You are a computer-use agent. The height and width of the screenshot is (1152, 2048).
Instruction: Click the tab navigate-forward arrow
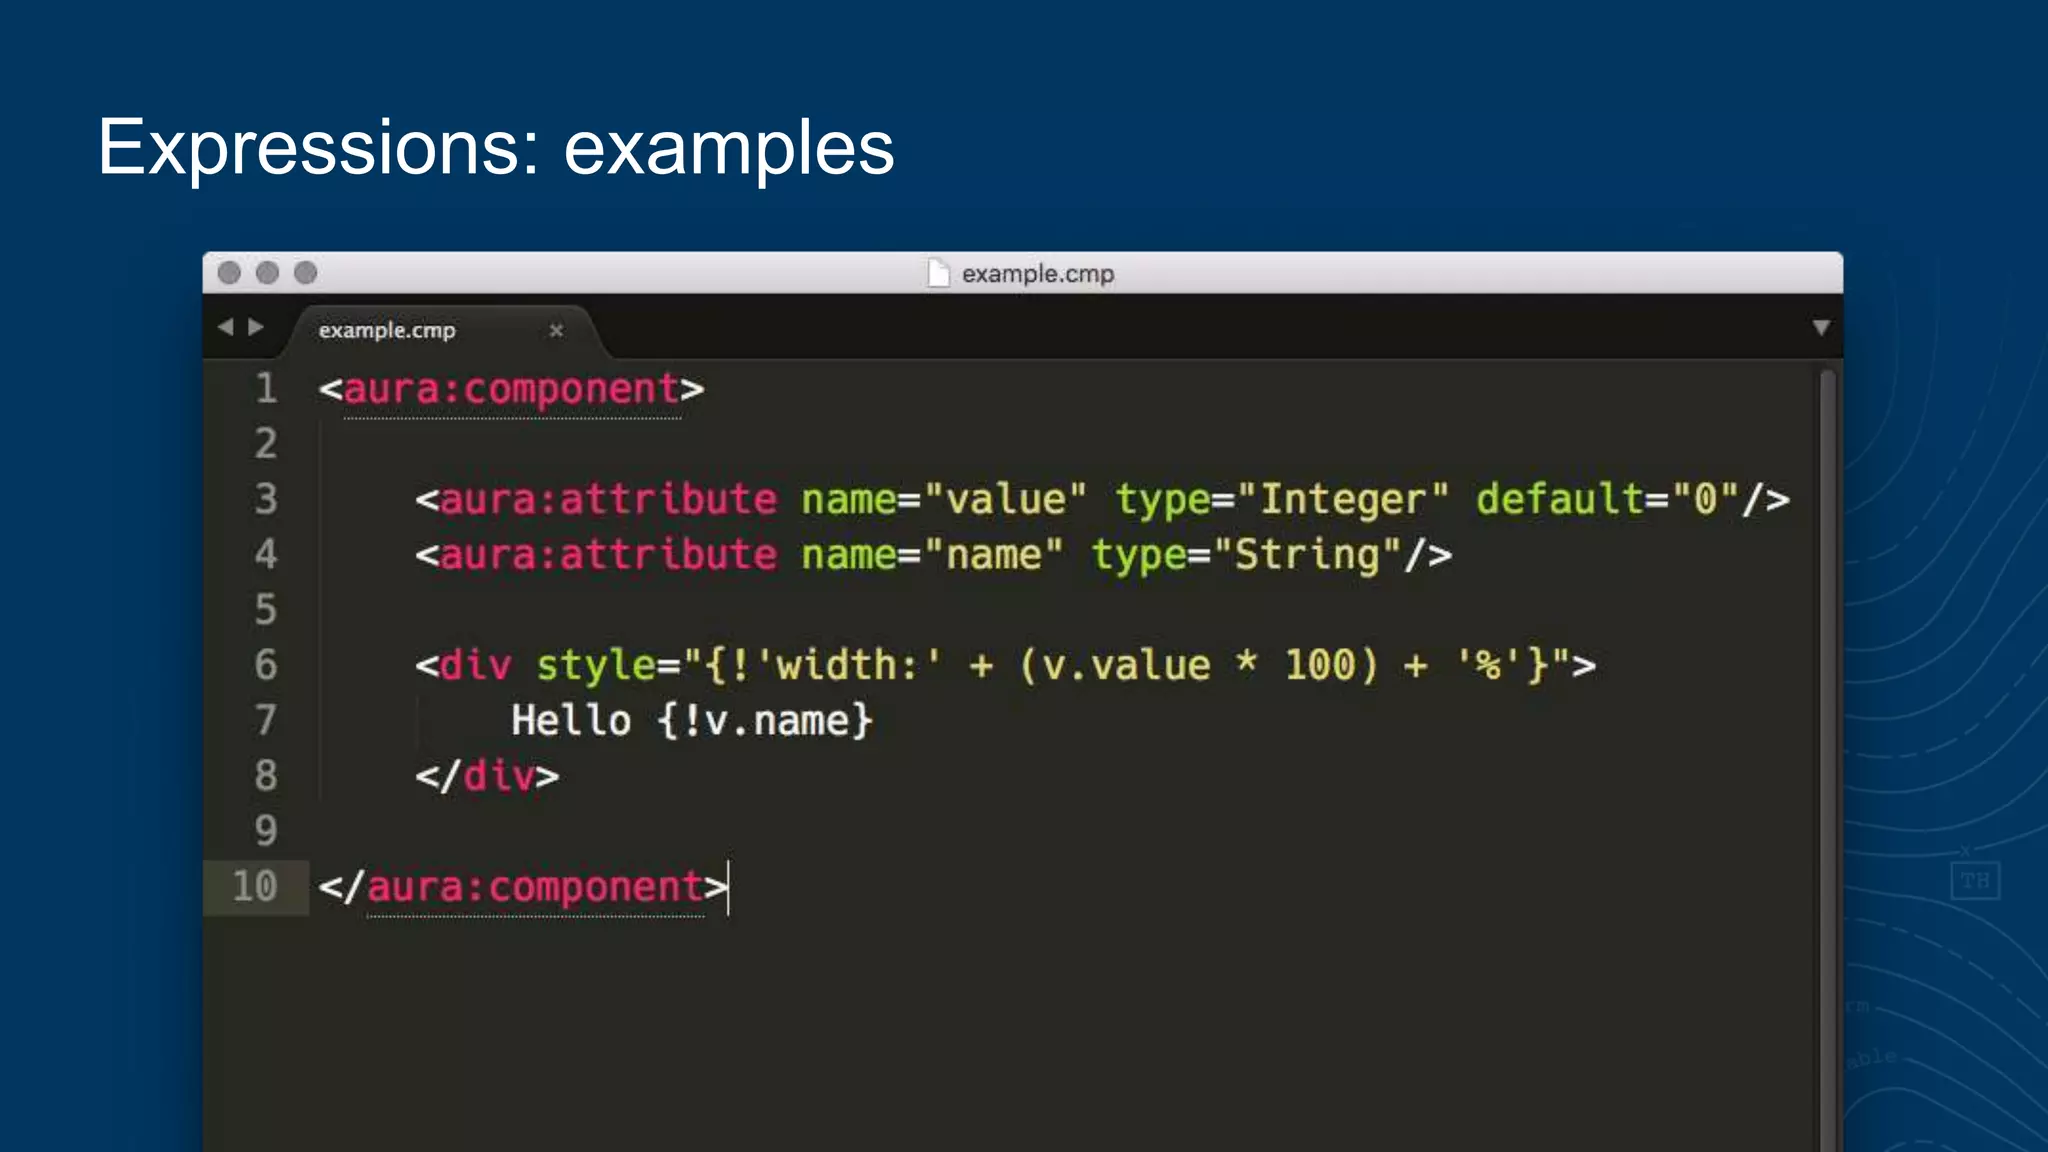point(256,327)
